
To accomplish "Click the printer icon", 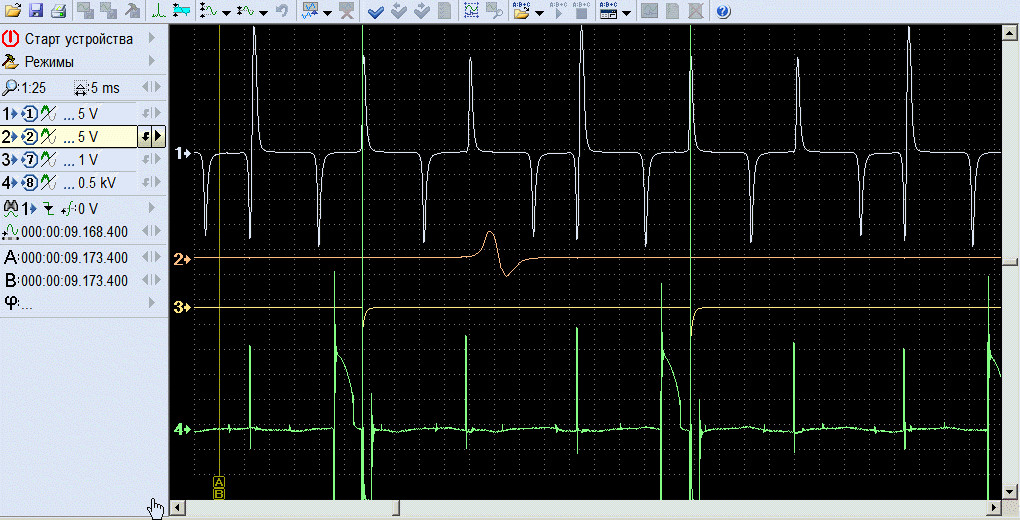I will point(59,10).
